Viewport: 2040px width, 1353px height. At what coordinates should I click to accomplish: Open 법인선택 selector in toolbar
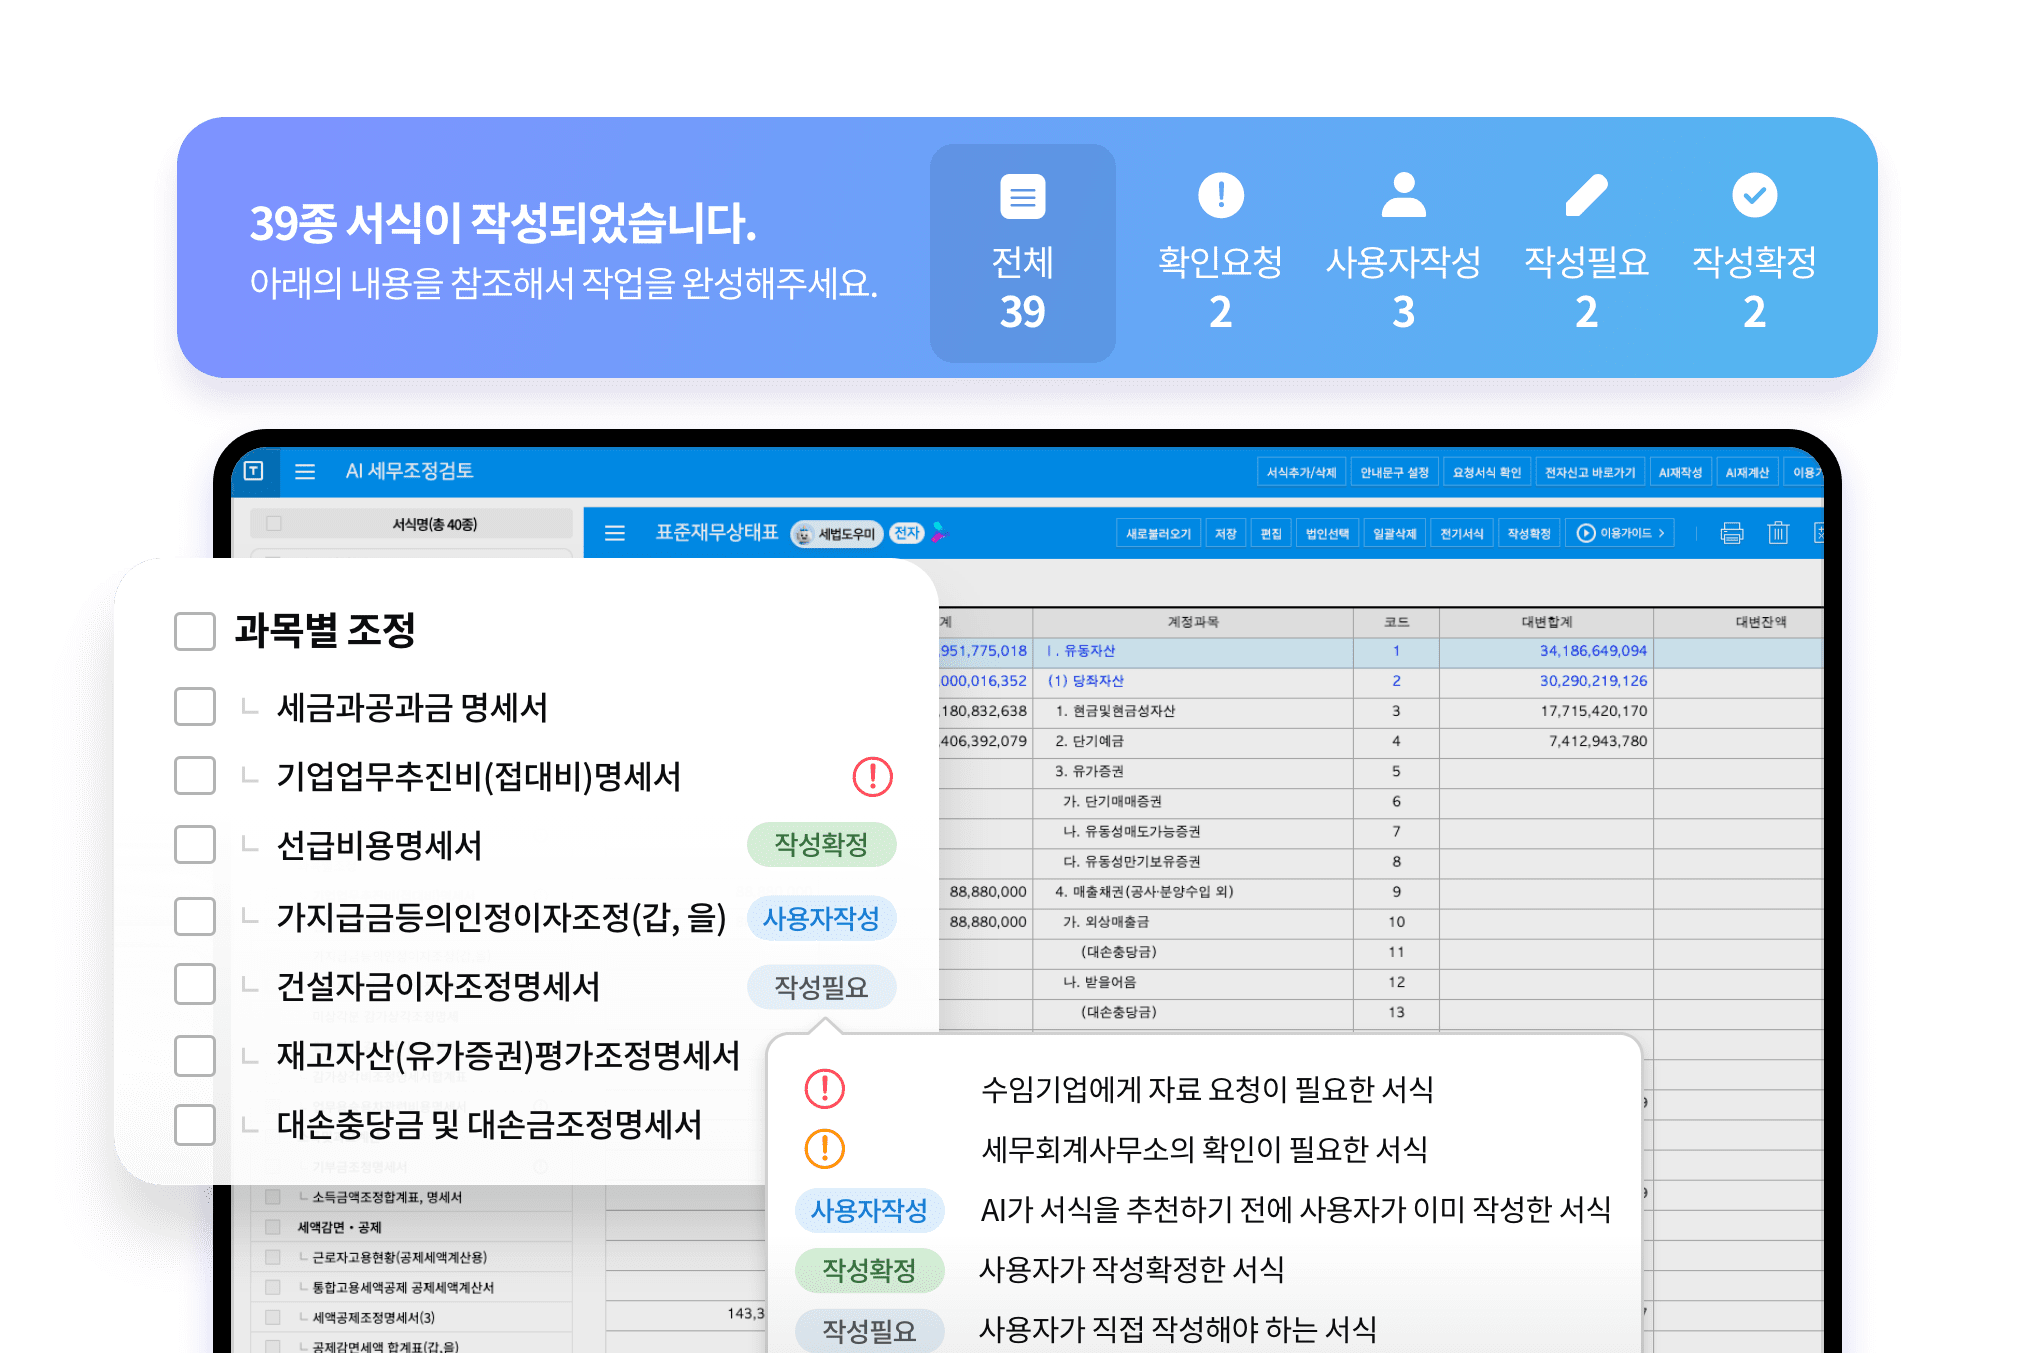pos(1327,533)
